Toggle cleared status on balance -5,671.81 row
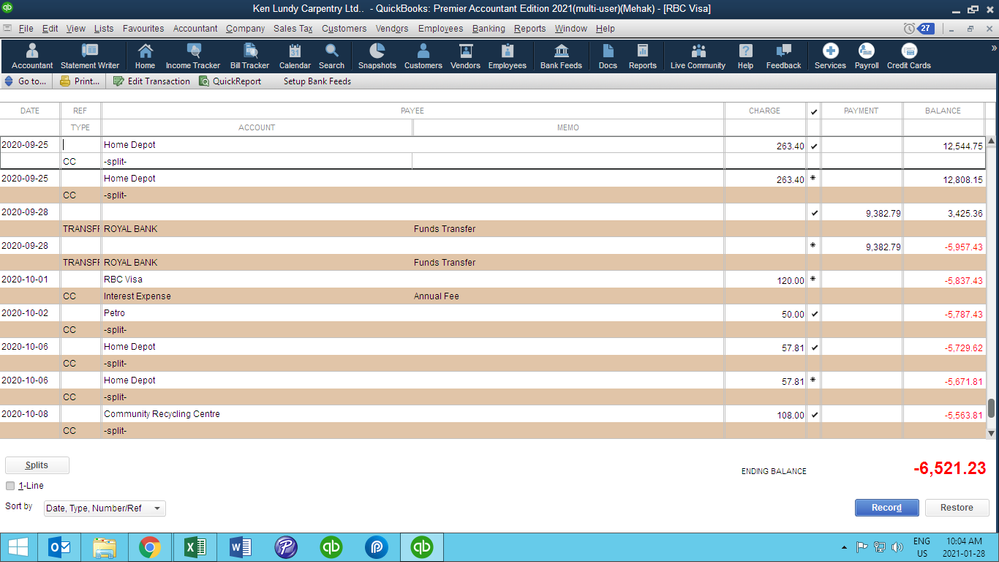The image size is (999, 562). point(814,380)
